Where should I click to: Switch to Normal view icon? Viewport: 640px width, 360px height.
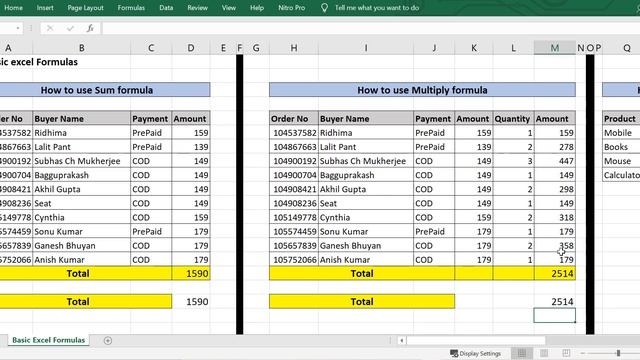522,353
